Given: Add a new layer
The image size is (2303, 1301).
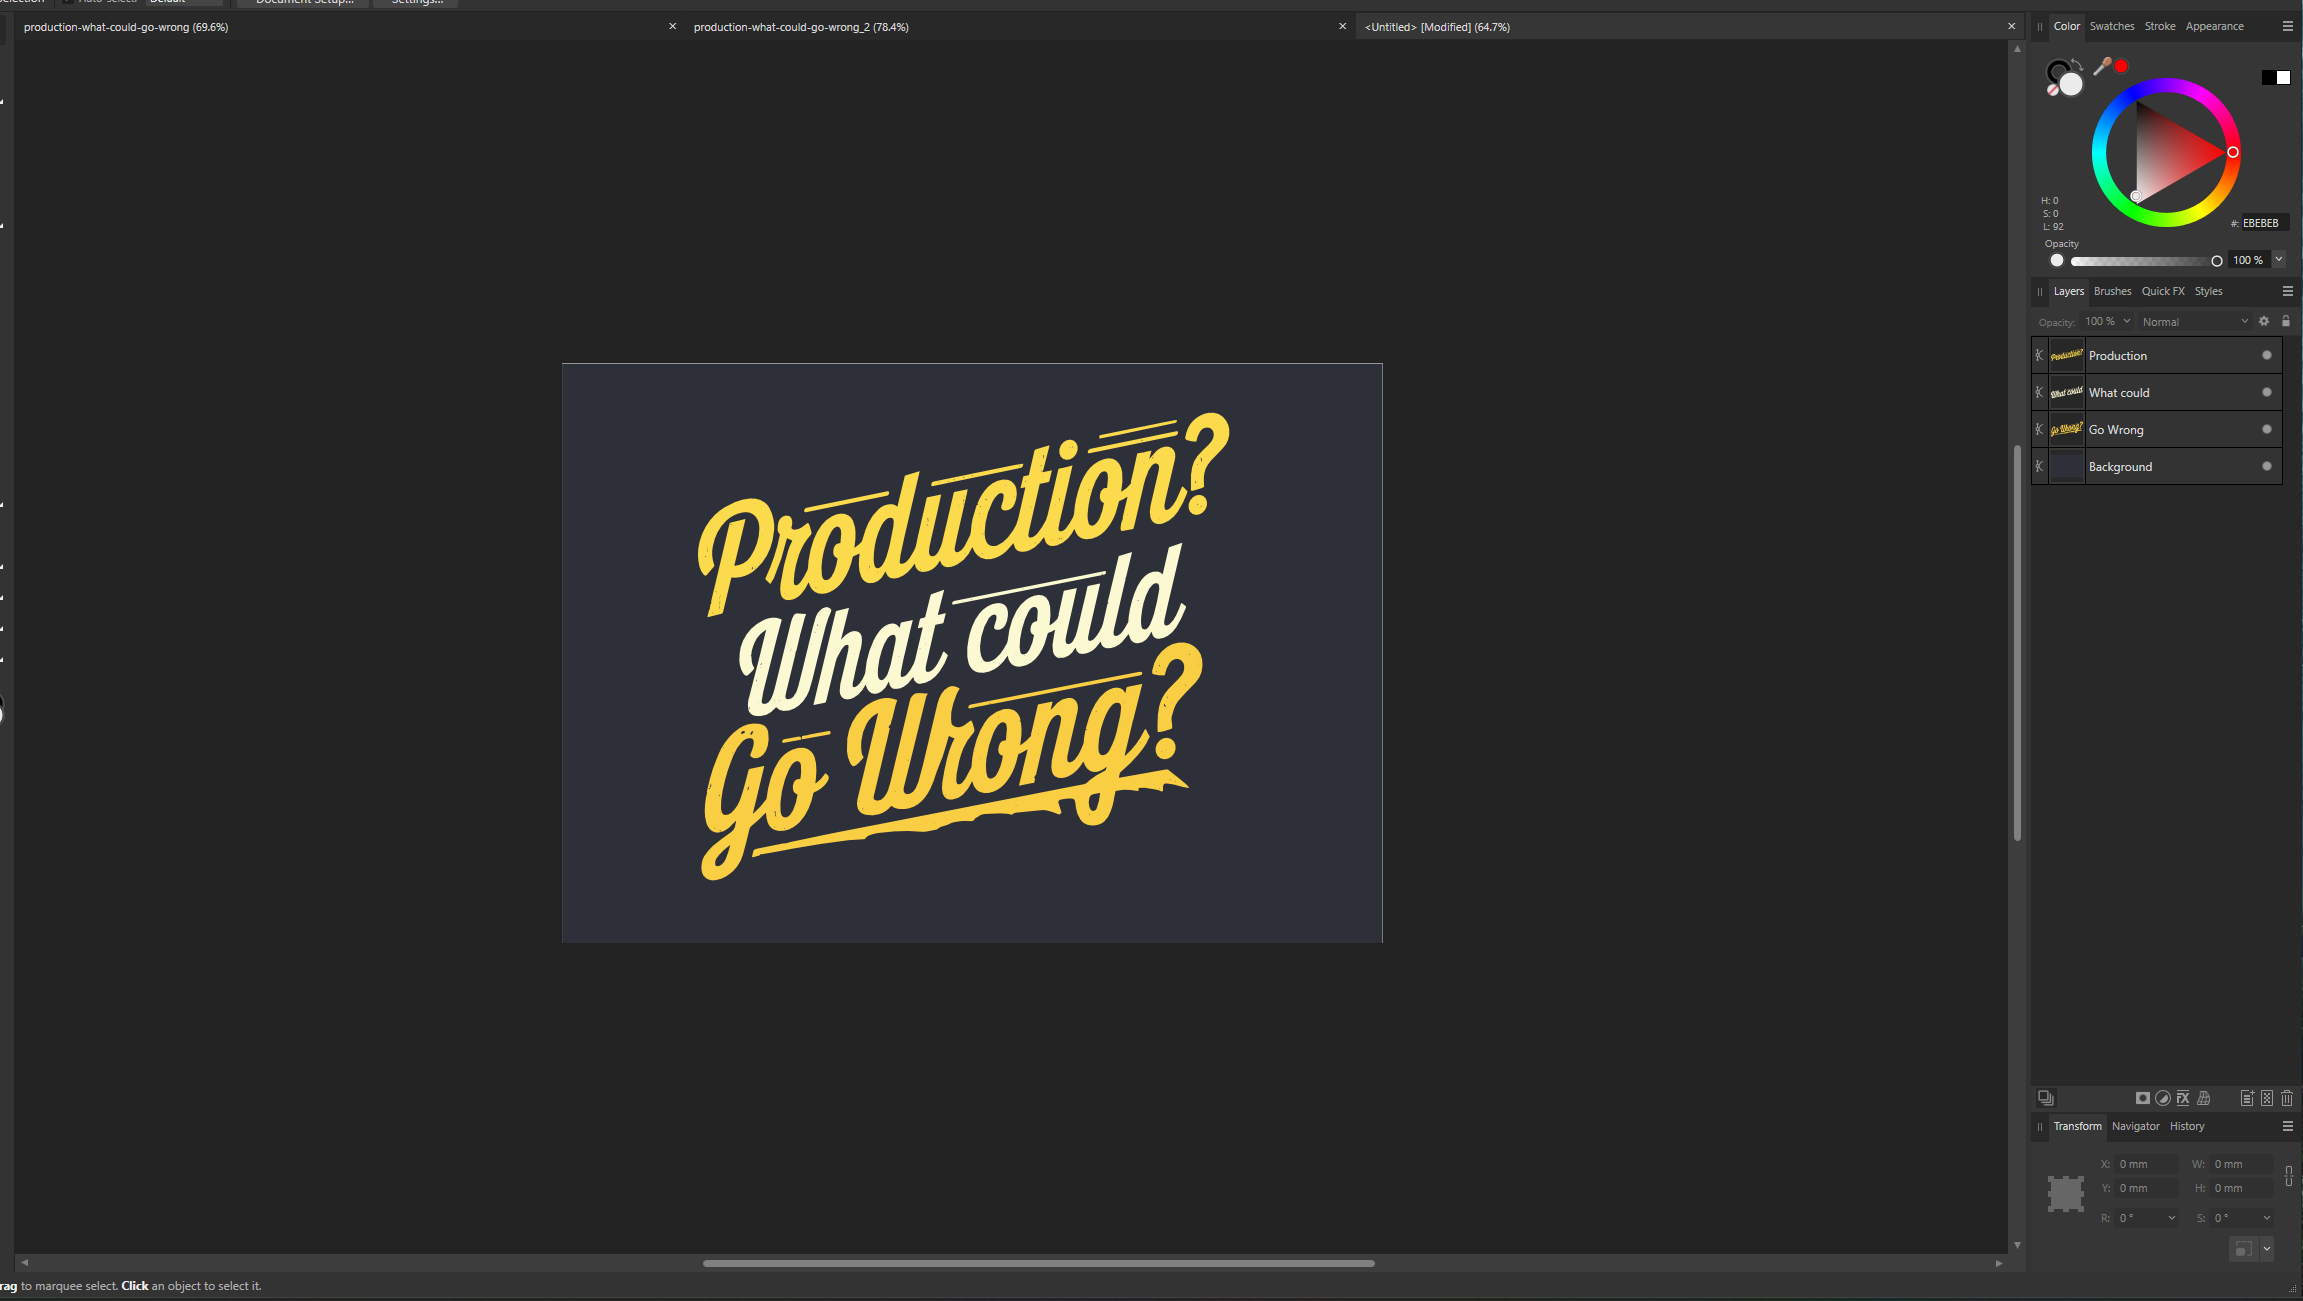Looking at the screenshot, I should 2247,1098.
